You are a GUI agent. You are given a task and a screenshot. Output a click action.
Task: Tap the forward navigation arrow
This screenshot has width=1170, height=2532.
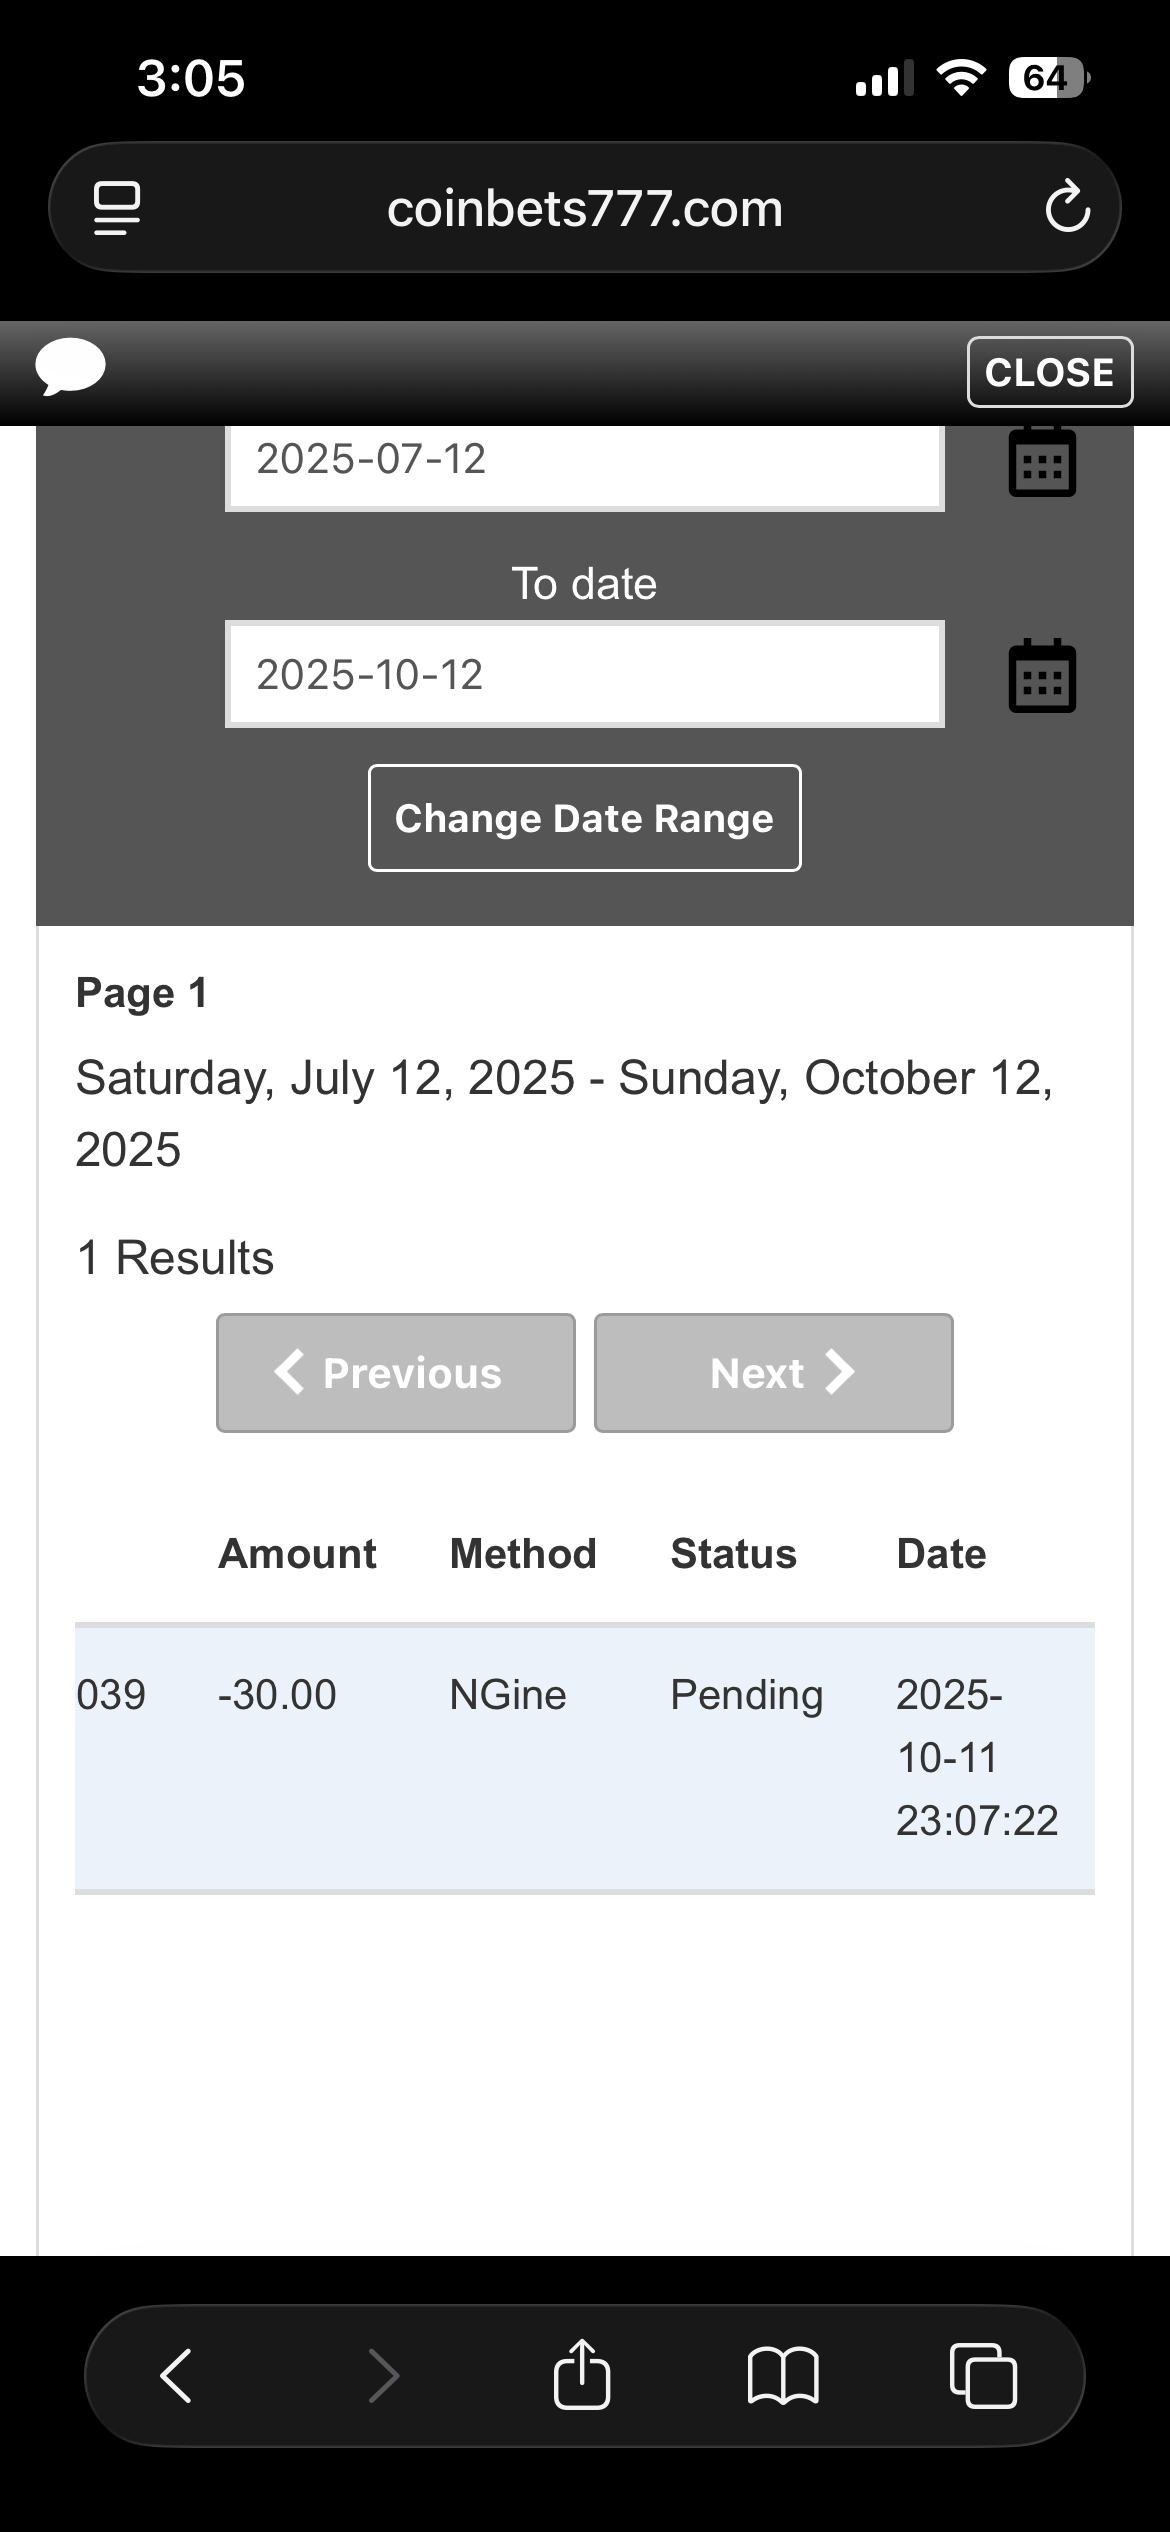pos(384,2375)
